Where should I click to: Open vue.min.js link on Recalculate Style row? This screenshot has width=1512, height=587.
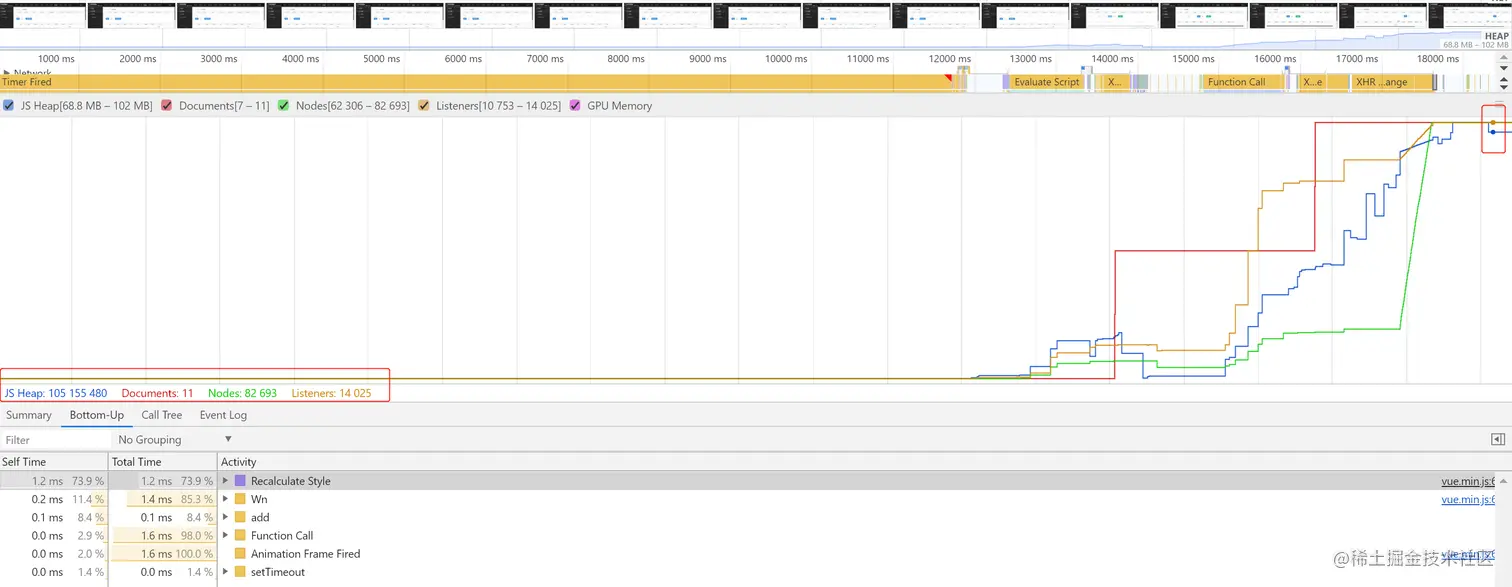click(x=1468, y=481)
